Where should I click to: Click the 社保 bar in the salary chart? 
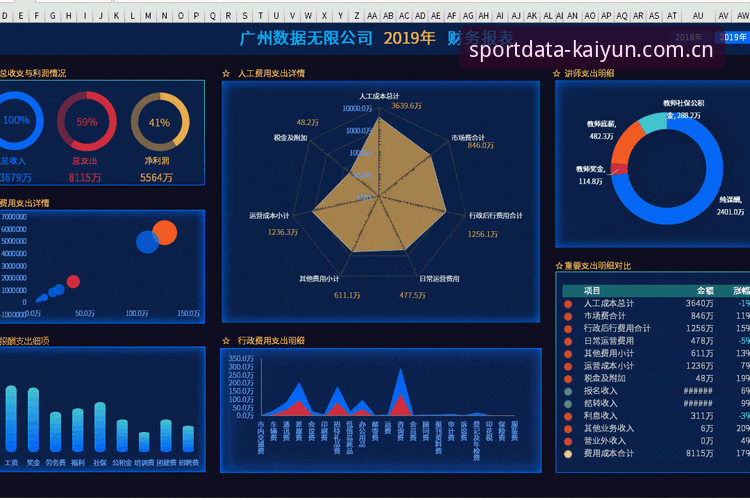click(x=99, y=427)
